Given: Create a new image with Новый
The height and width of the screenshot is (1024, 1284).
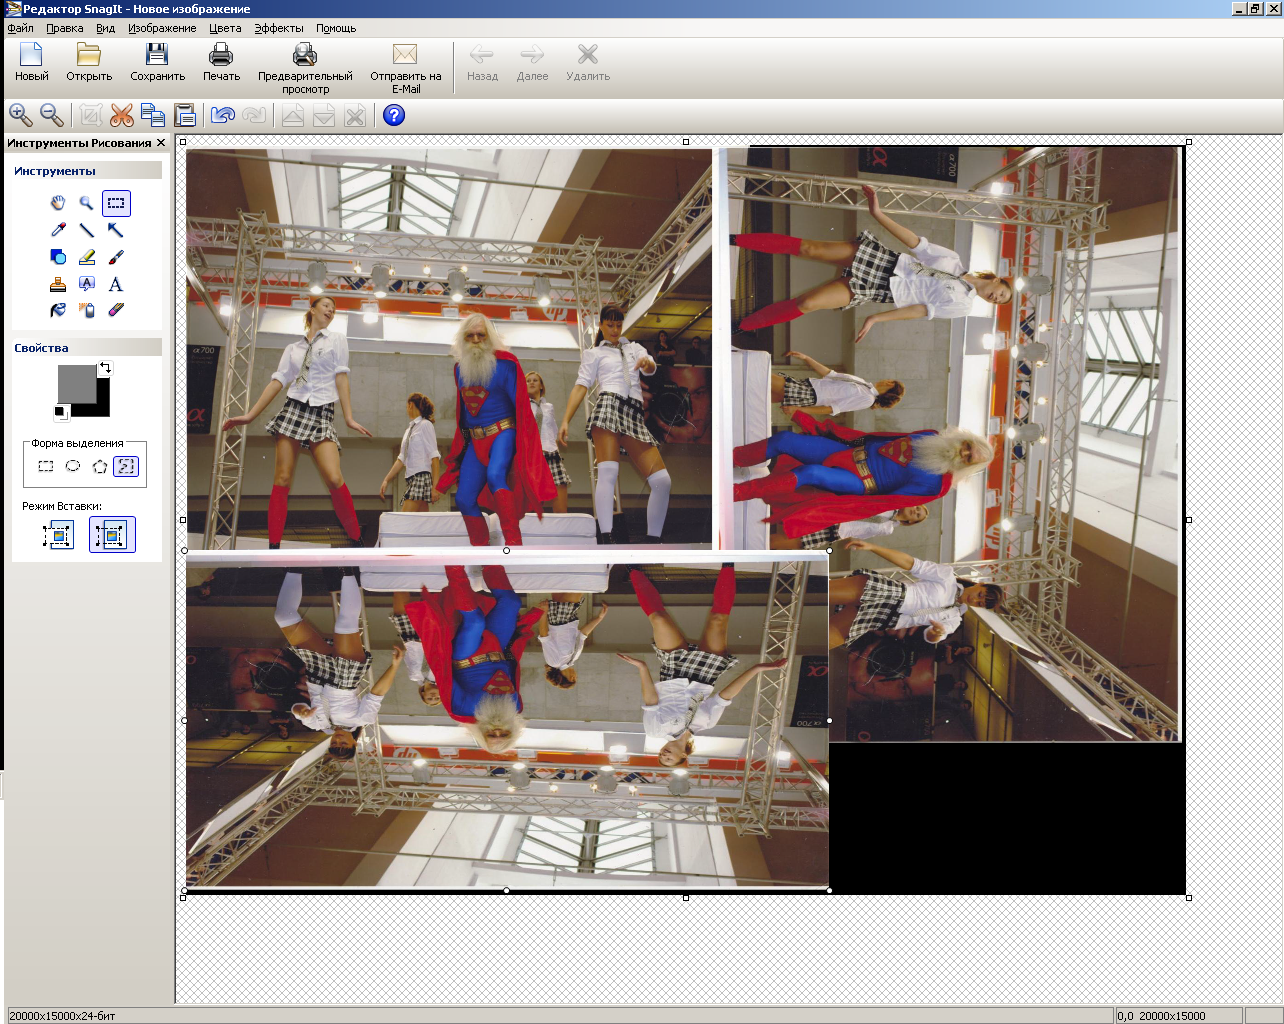Looking at the screenshot, I should pos(32,63).
